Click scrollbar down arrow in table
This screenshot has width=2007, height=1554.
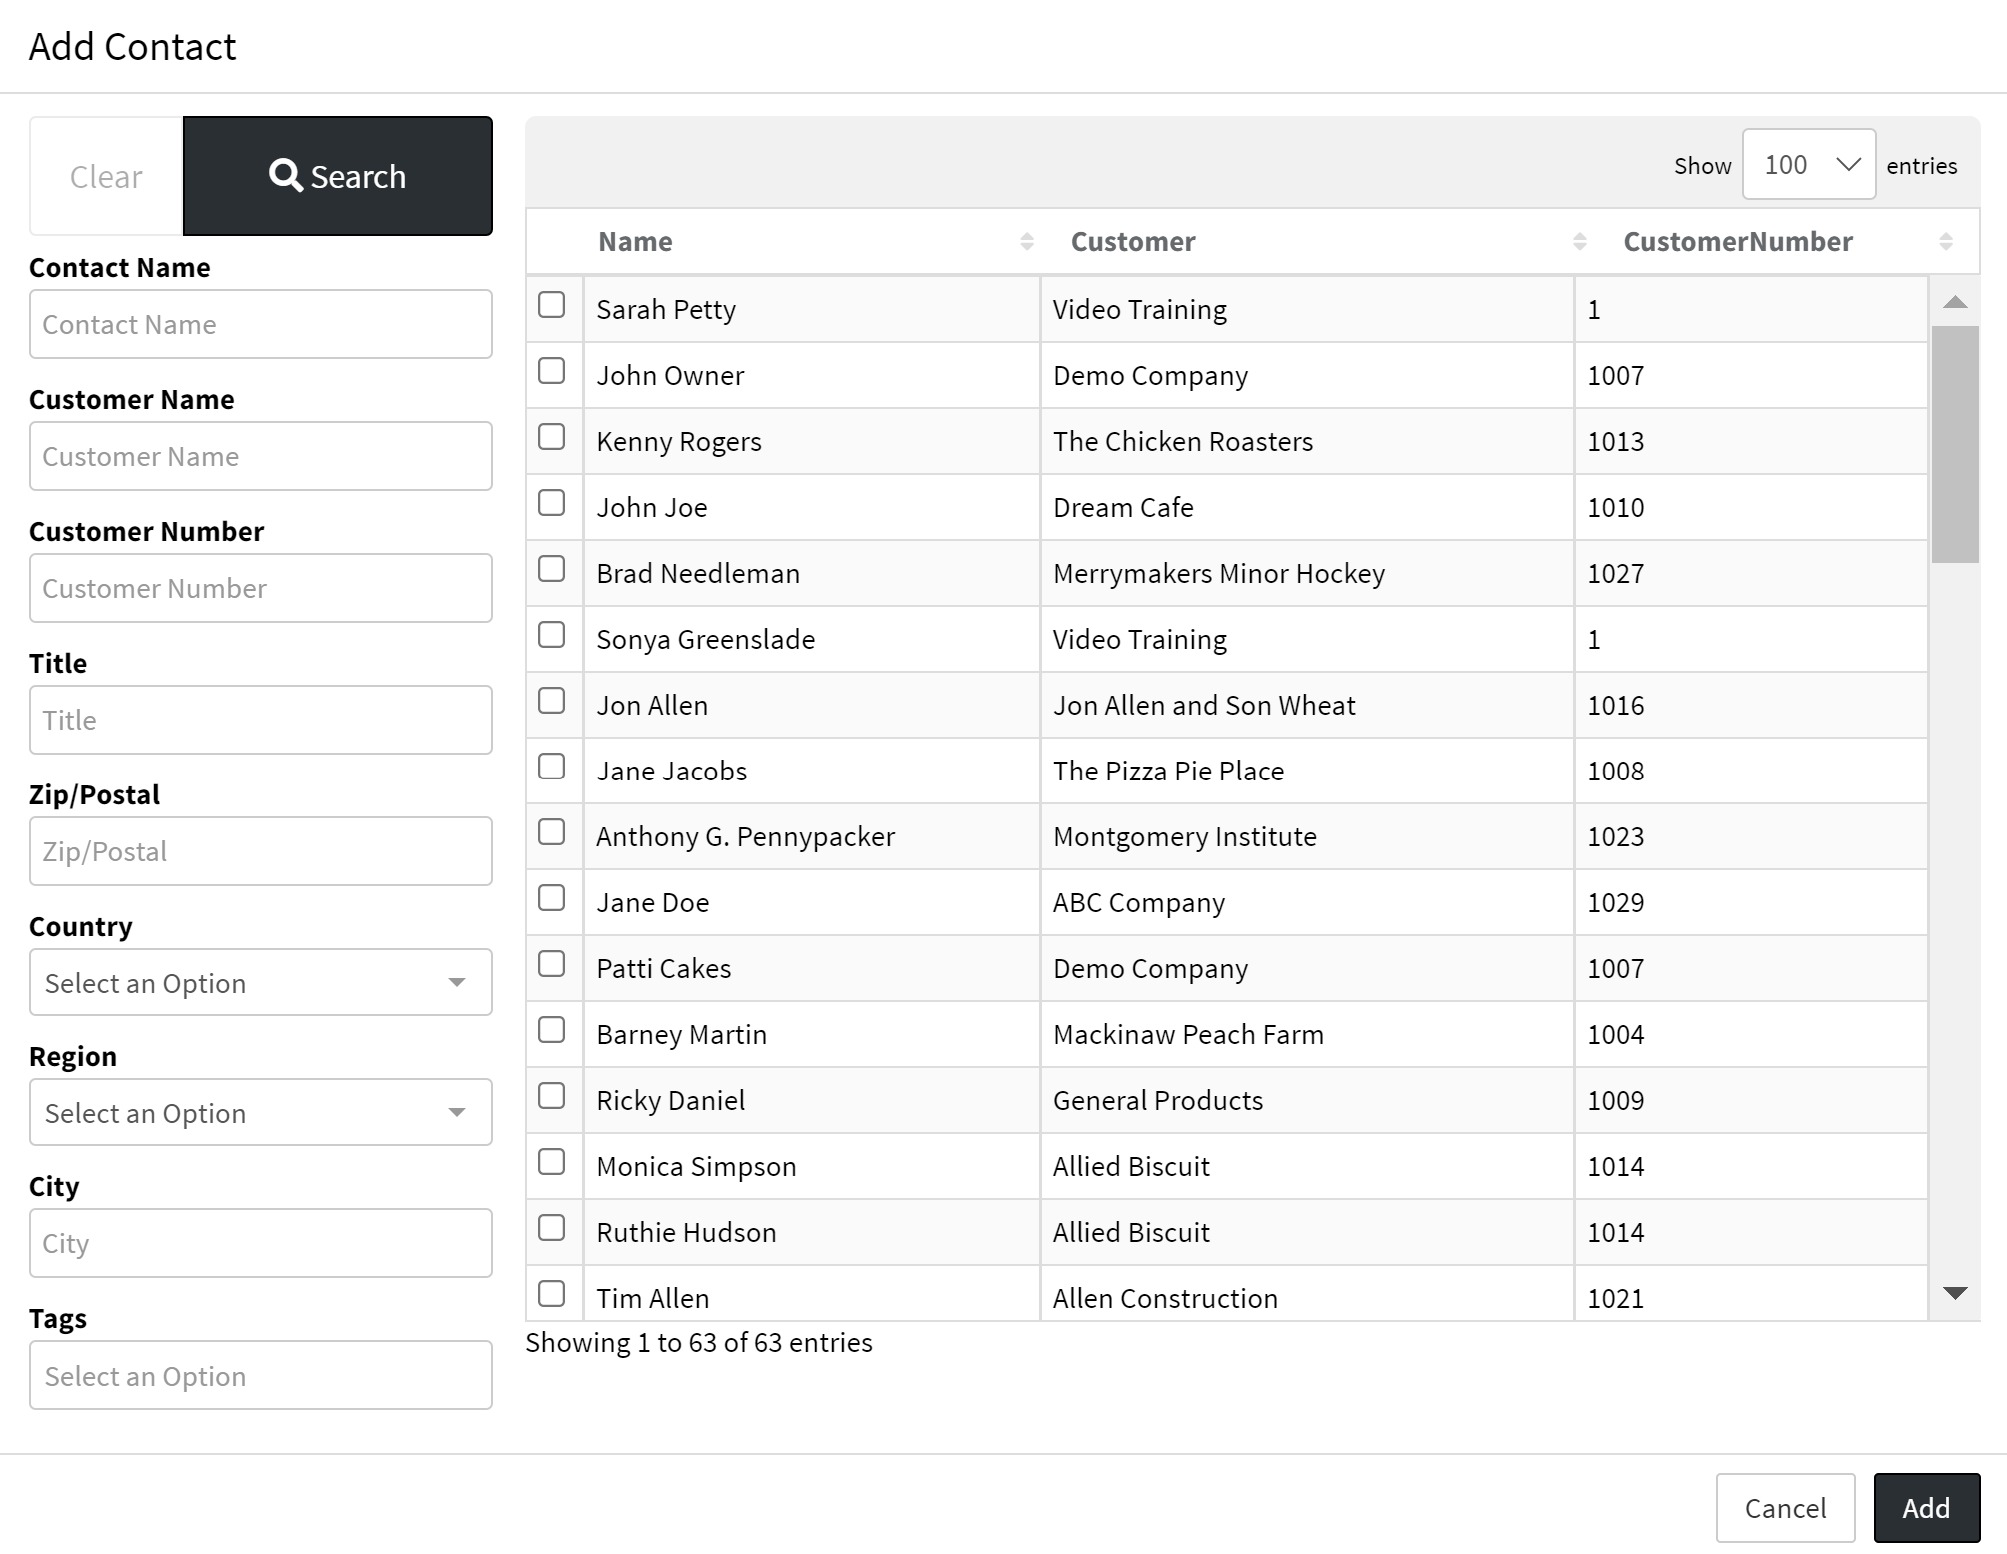(1955, 1293)
